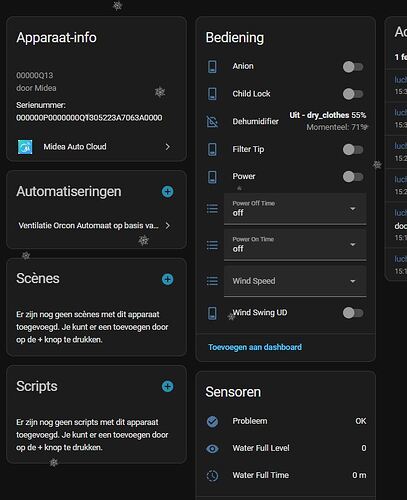
Task: Click the Midea Auto Cloud integration logo
Action: (25, 147)
